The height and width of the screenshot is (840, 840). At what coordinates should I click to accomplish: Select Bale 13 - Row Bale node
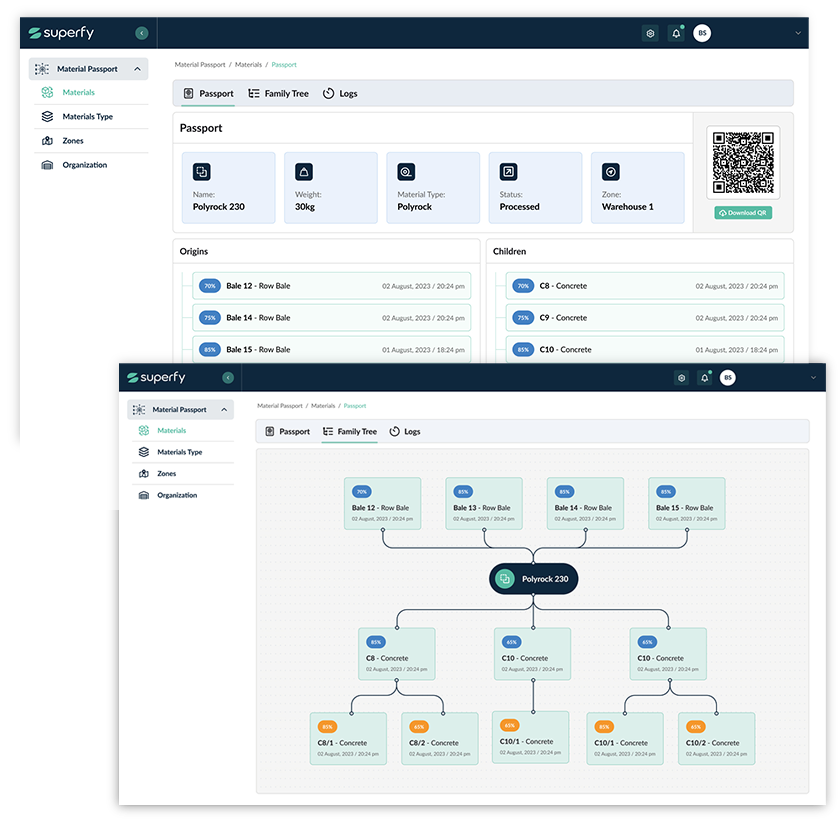(483, 503)
